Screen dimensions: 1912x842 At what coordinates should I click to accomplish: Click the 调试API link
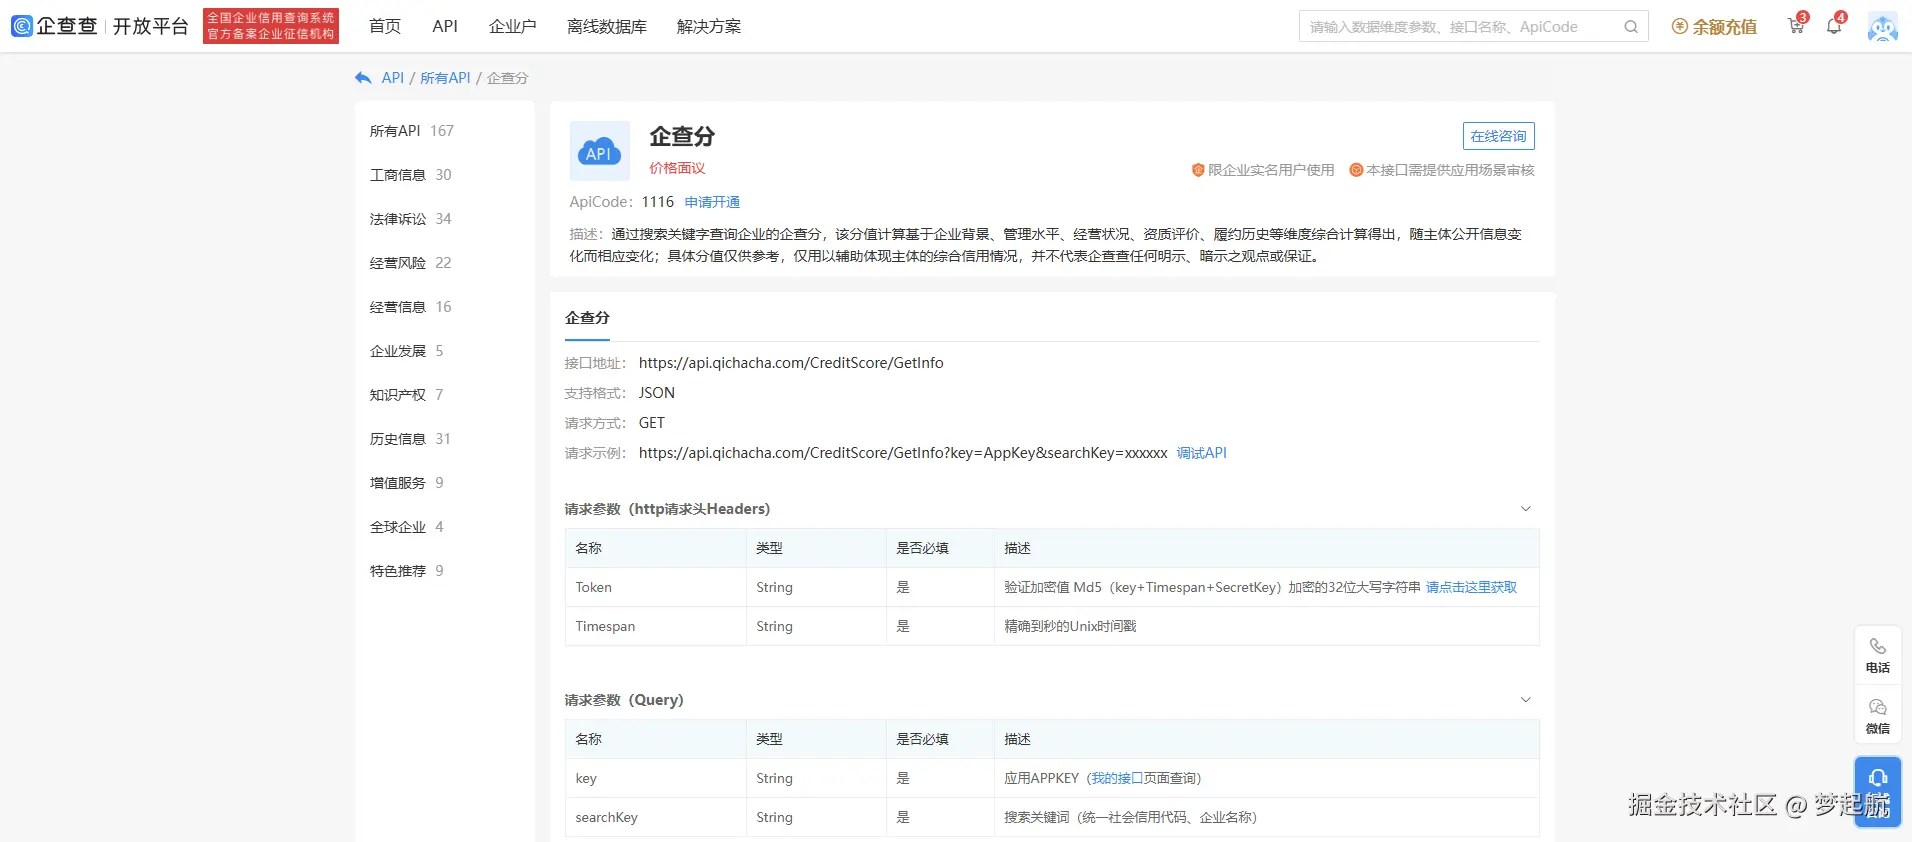coord(1202,453)
